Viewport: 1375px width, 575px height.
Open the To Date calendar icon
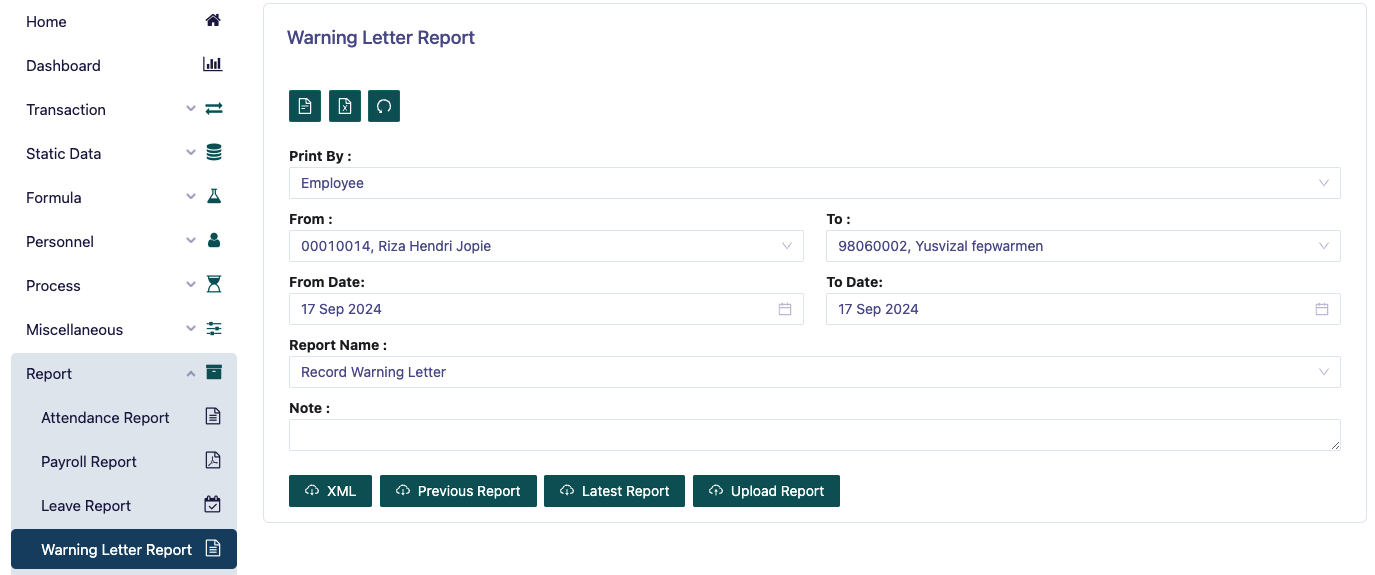coord(1322,309)
